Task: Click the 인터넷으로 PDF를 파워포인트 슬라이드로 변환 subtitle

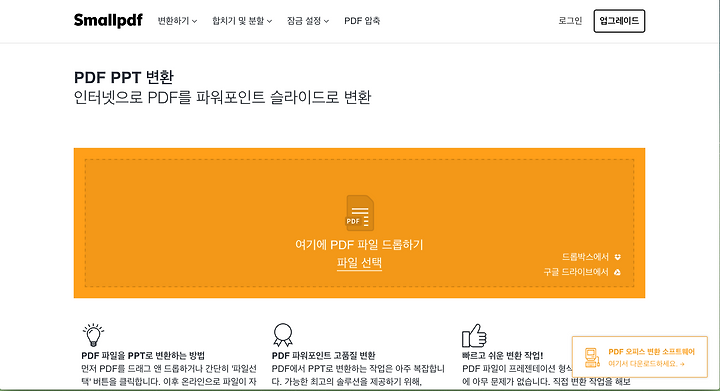Action: [x=222, y=97]
